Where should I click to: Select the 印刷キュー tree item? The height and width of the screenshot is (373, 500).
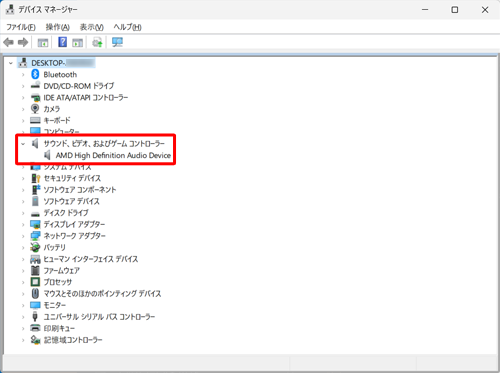tap(59, 328)
